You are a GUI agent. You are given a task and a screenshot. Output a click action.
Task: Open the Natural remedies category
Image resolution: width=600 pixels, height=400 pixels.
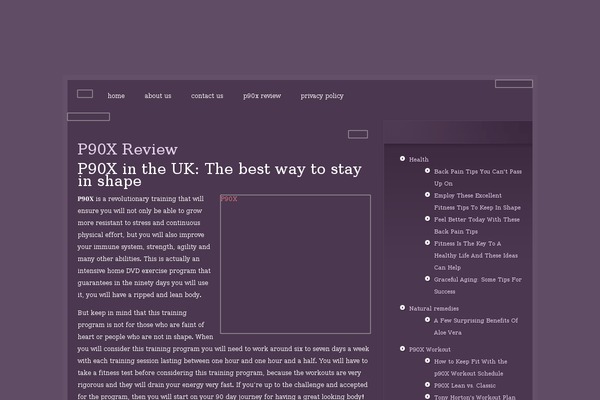[434, 308]
